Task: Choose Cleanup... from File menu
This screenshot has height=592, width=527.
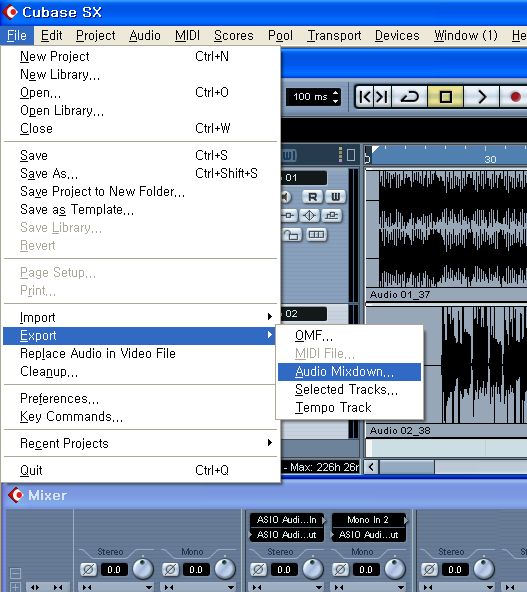Action: pos(139,372)
